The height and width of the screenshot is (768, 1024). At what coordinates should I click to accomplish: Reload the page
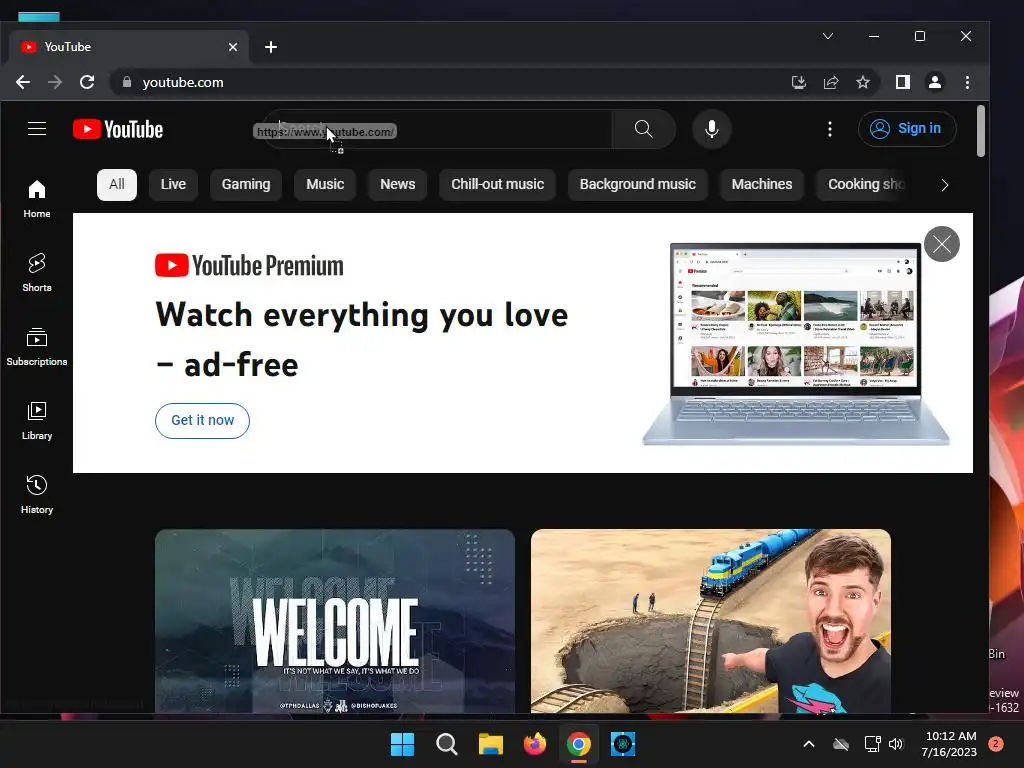(87, 82)
